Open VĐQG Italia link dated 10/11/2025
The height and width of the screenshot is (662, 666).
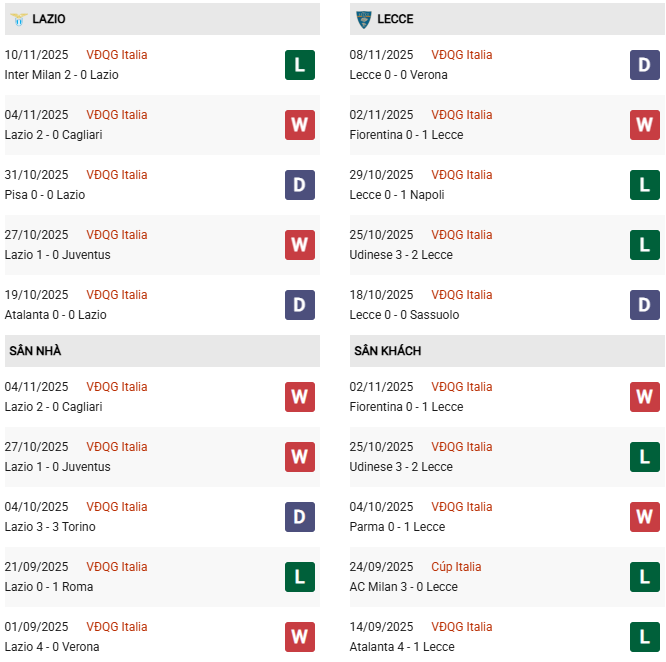point(116,55)
